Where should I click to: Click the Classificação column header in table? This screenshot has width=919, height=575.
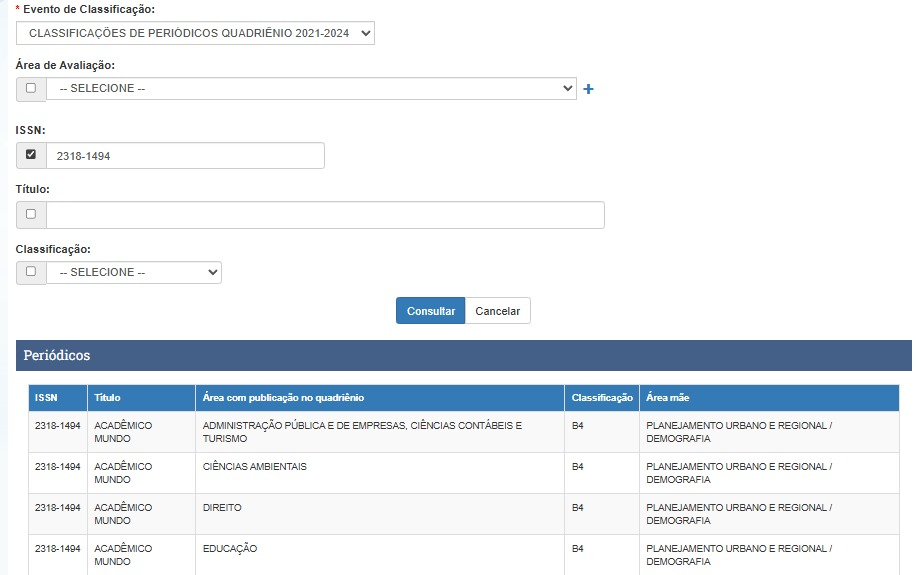click(602, 398)
